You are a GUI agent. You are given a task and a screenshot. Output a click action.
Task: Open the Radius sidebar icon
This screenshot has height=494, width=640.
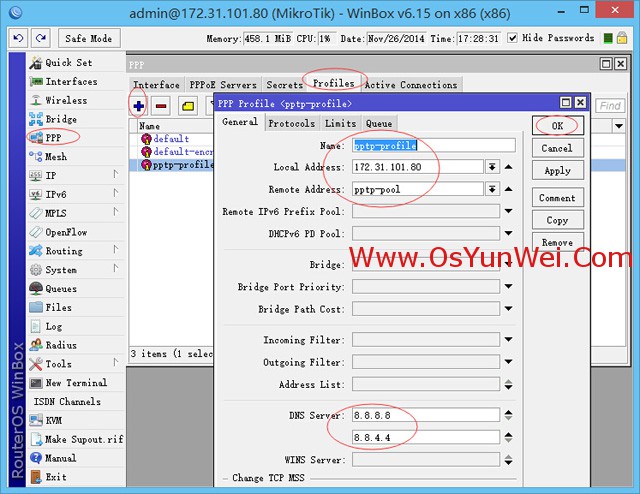tap(36, 345)
